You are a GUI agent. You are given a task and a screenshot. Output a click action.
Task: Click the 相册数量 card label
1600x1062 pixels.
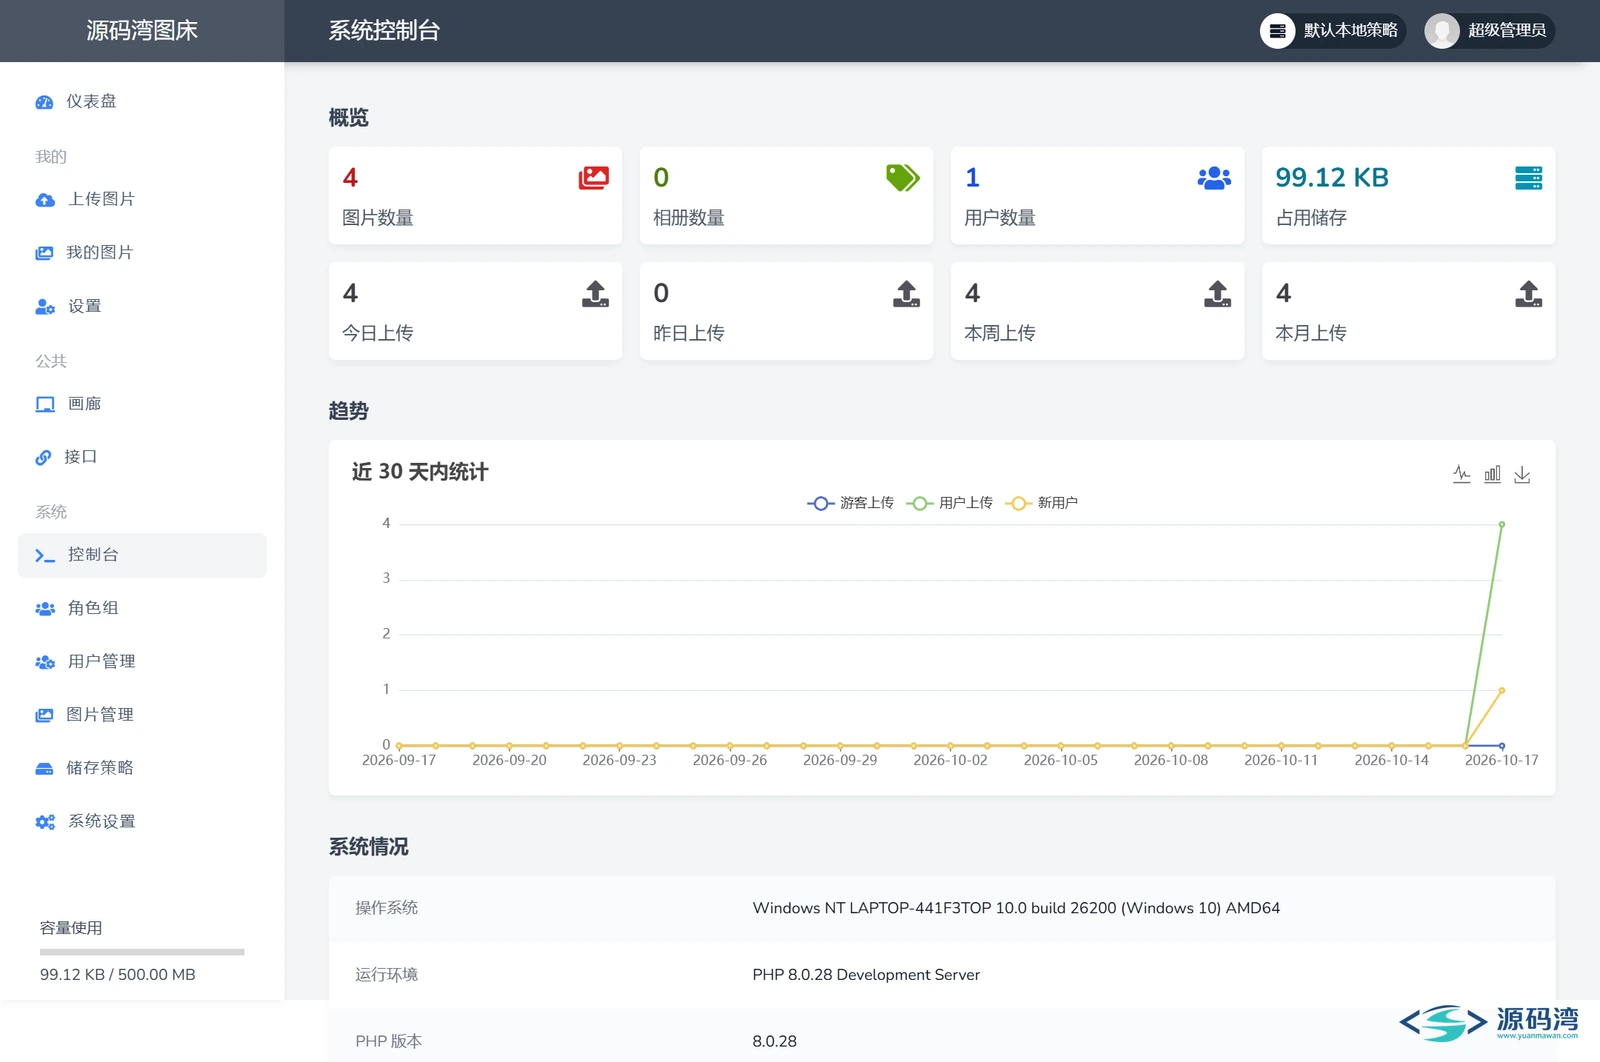pyautogui.click(x=689, y=218)
